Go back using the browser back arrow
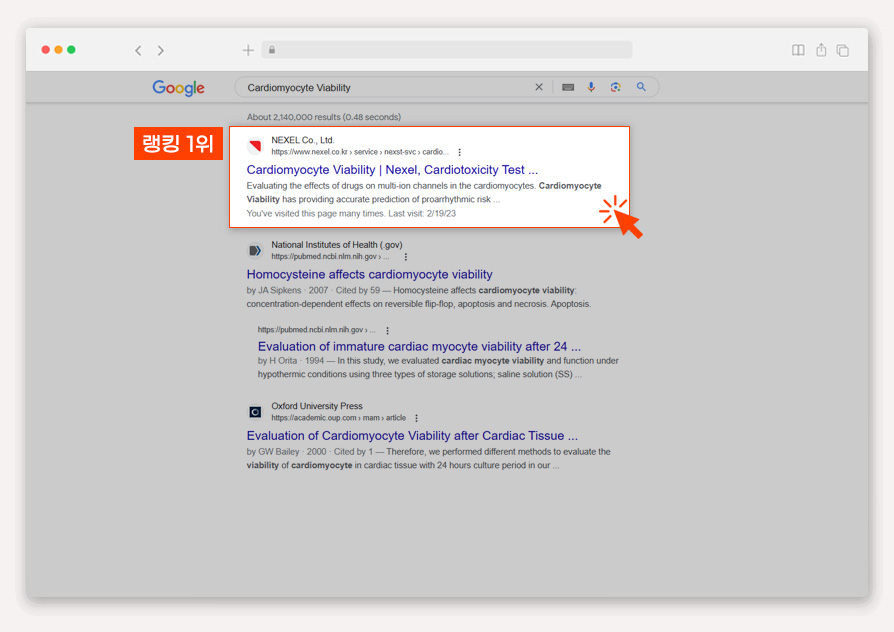The height and width of the screenshot is (632, 894). [x=138, y=51]
